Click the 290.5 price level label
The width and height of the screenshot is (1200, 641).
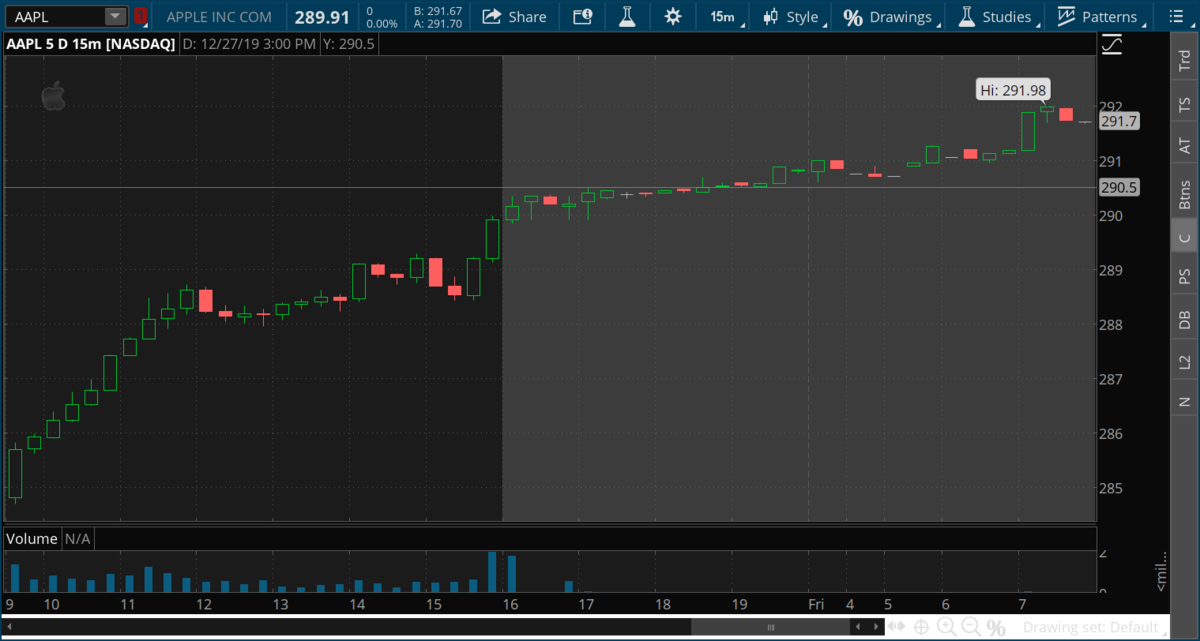coord(1119,187)
